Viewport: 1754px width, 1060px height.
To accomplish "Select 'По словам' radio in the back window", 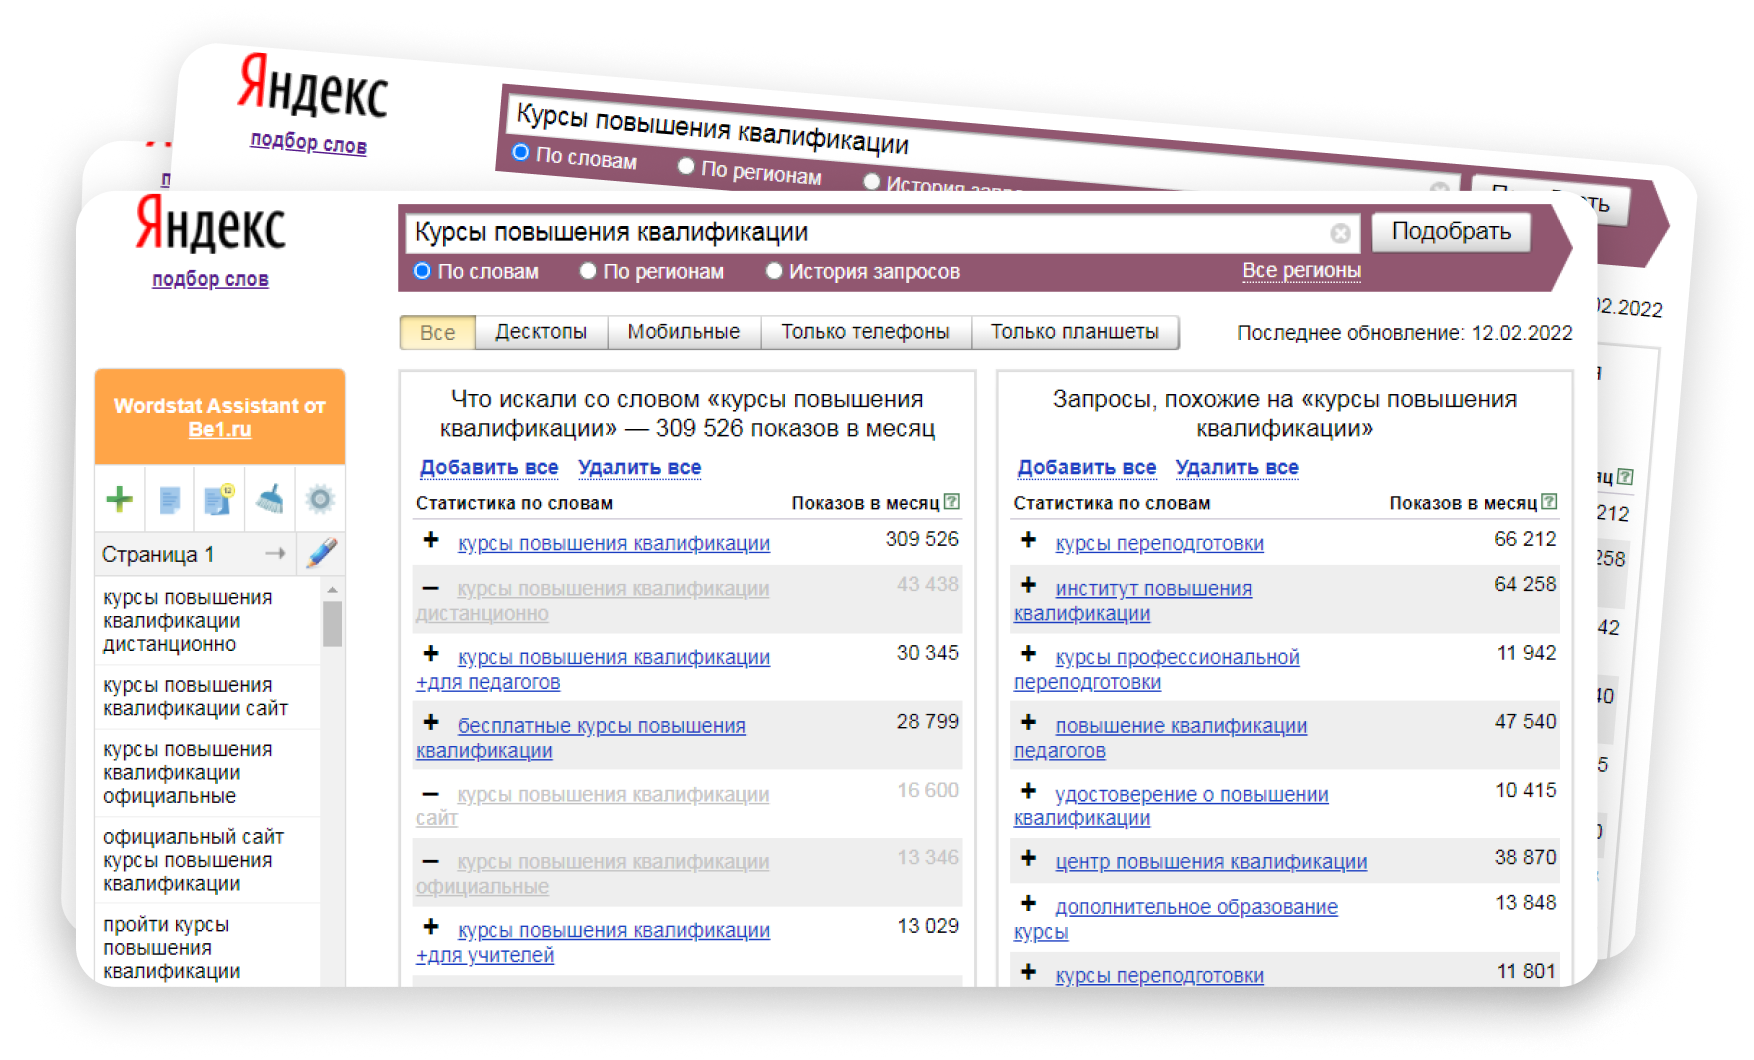I will [x=521, y=153].
